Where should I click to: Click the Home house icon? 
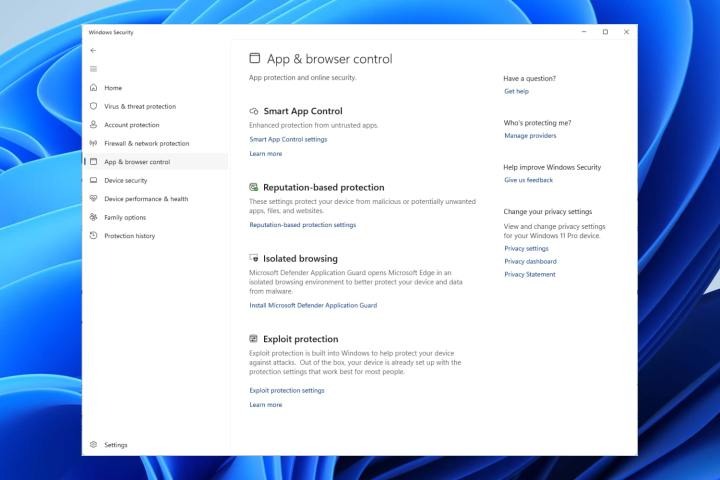tap(93, 87)
